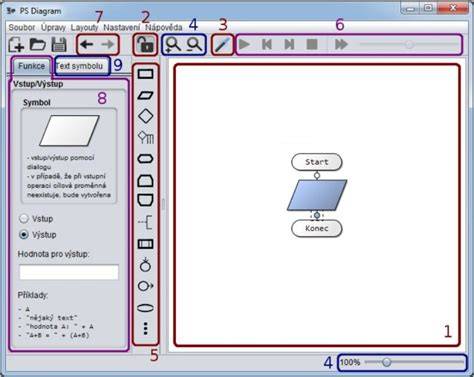
Task: Redo with the right arrow button
Action: click(108, 44)
